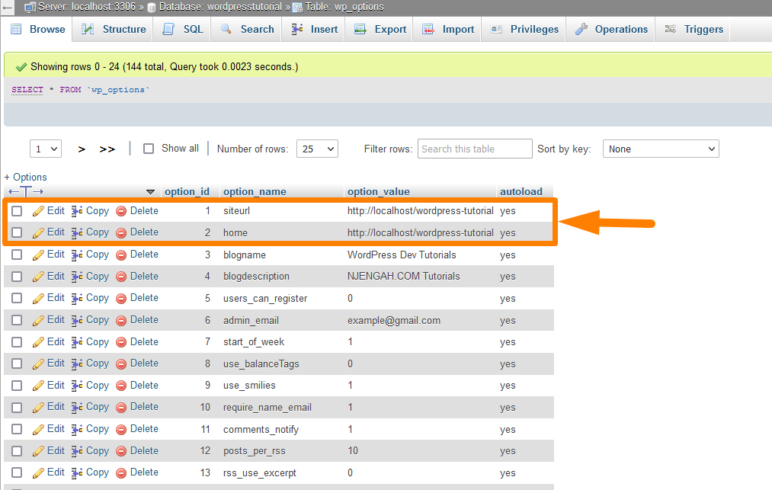Sort by the option_name column header

254,191
